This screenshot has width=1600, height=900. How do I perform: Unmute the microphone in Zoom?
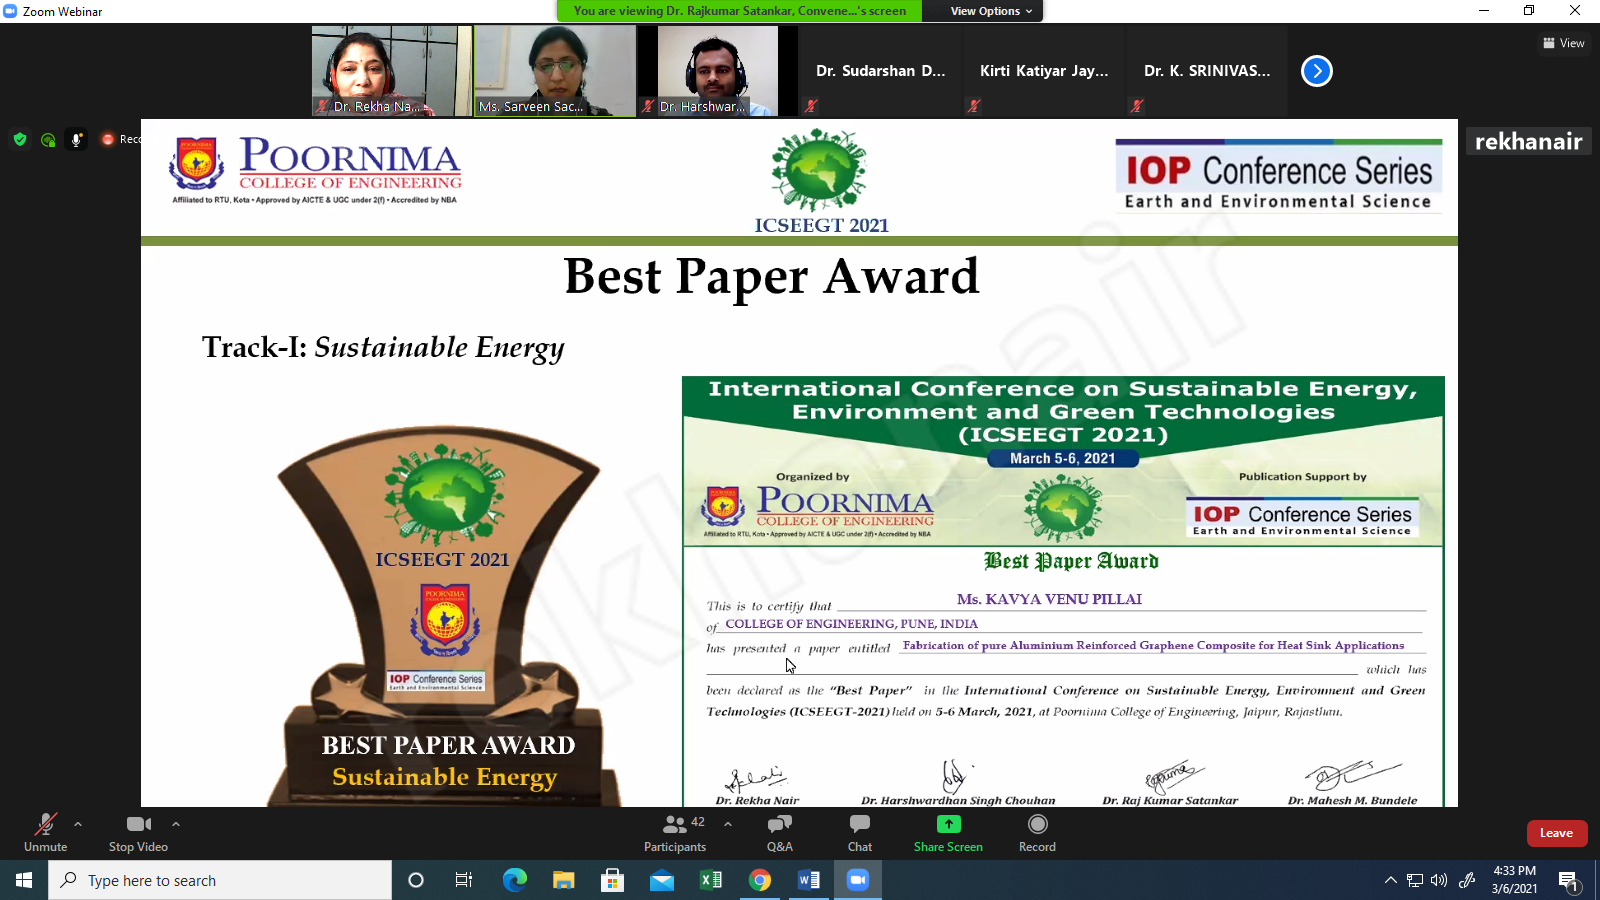46,832
